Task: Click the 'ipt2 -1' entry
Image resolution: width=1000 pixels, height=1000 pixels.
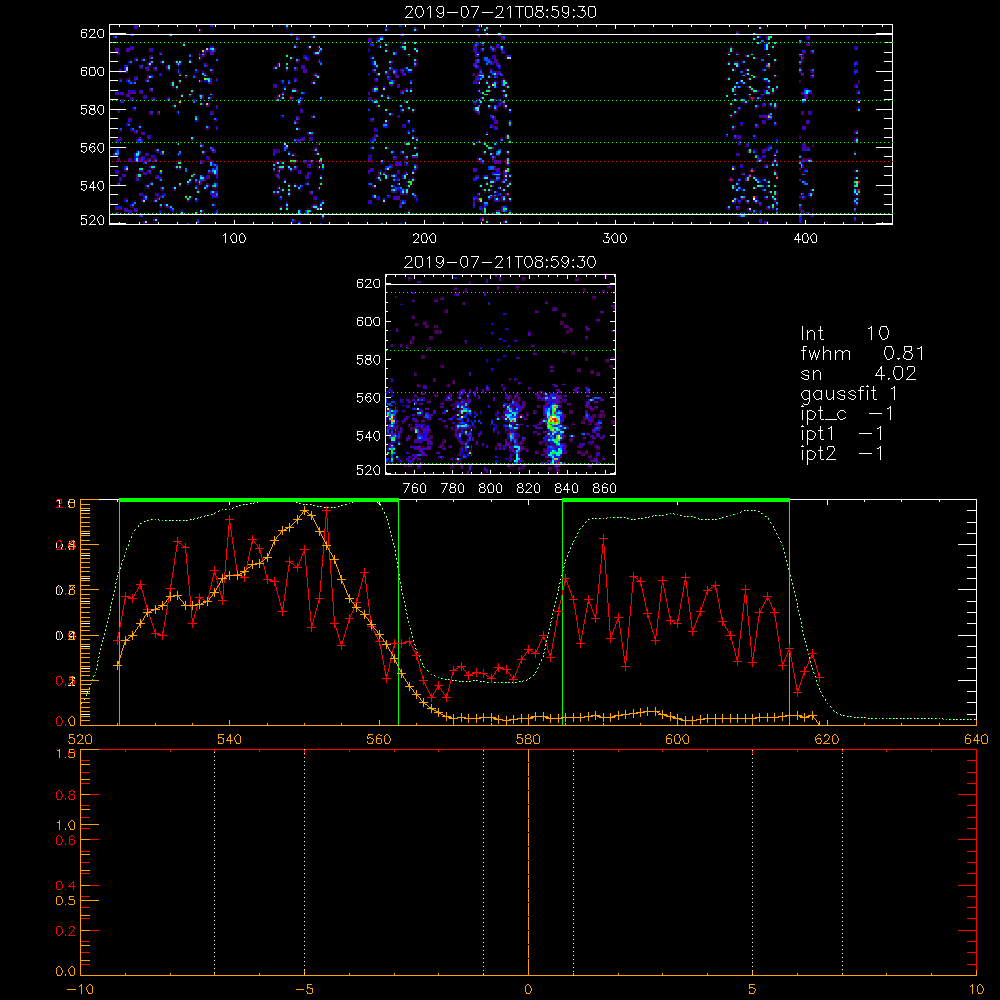Action: (842, 453)
